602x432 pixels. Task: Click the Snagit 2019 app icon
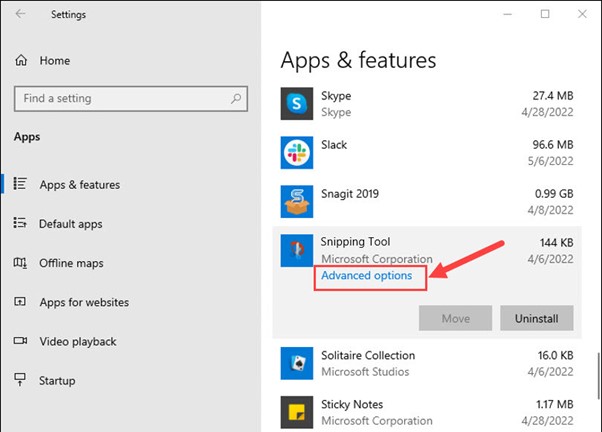(x=296, y=202)
